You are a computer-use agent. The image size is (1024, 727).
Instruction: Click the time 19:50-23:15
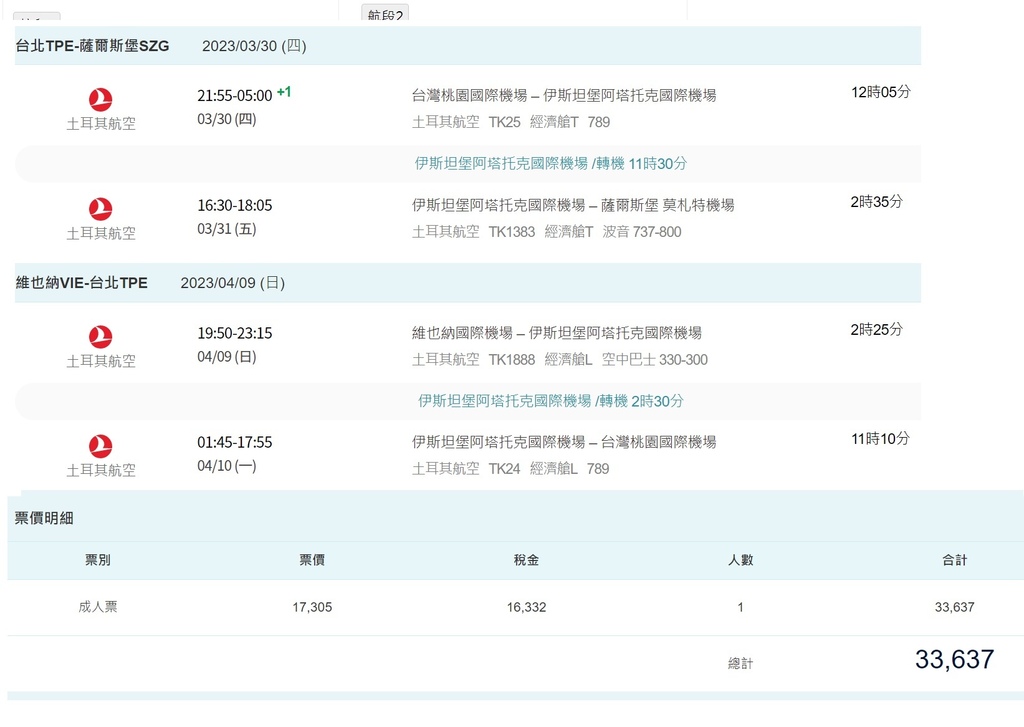click(234, 333)
